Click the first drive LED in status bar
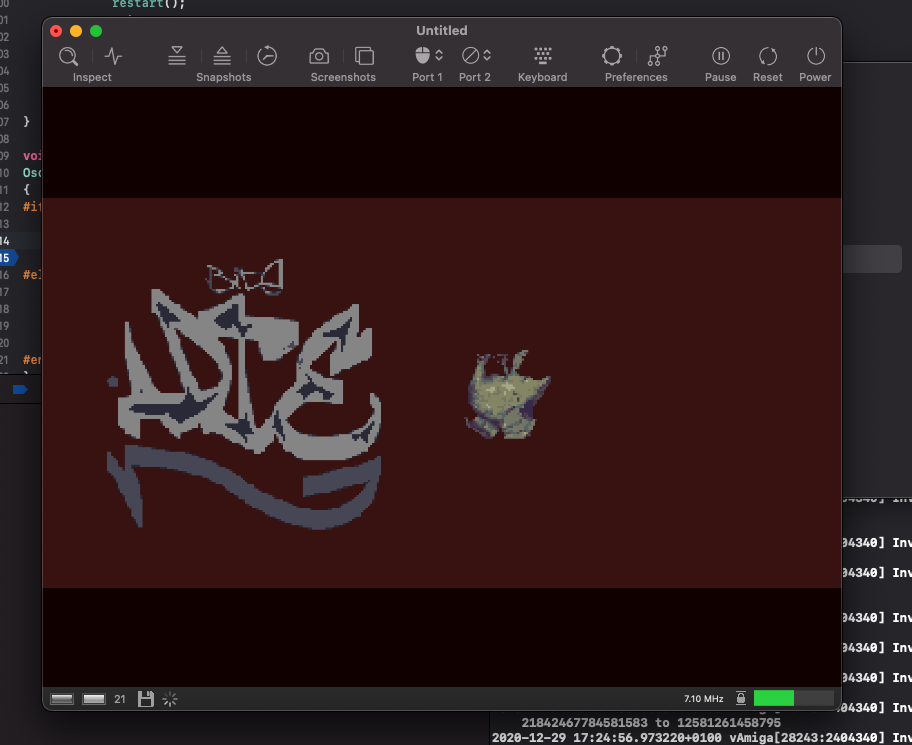912x745 pixels. pos(62,699)
